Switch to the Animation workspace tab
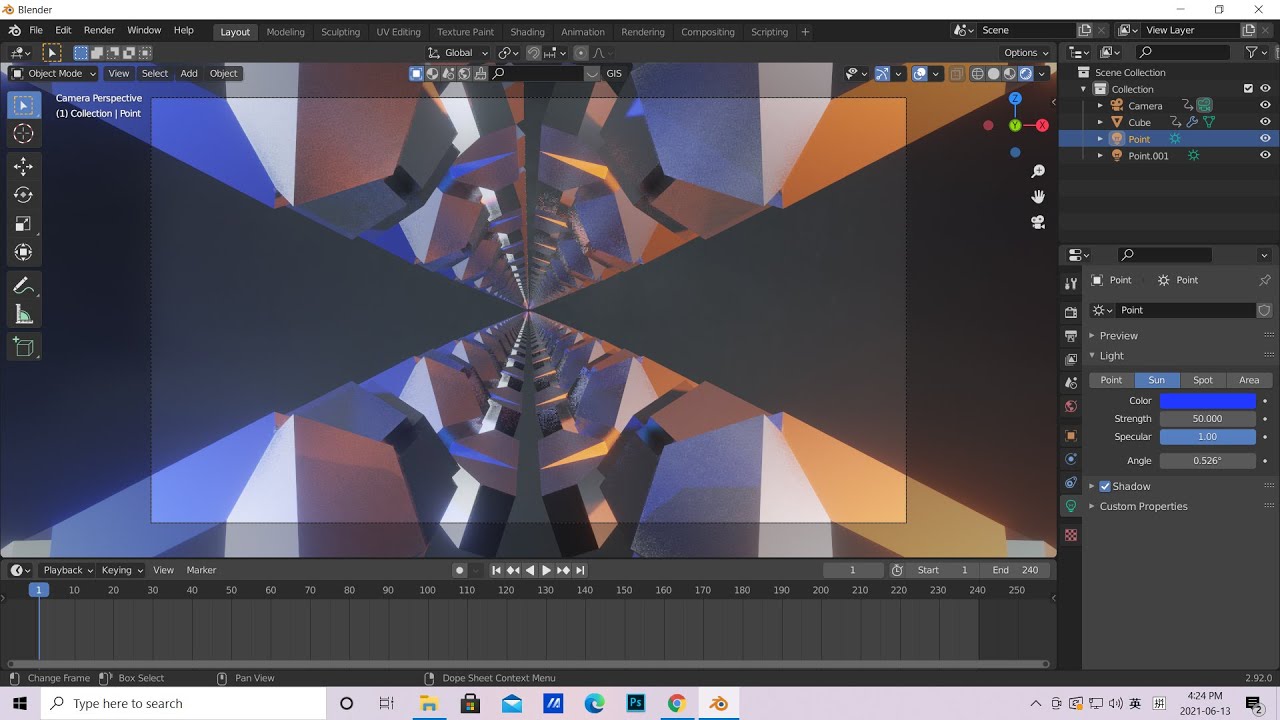 582,32
